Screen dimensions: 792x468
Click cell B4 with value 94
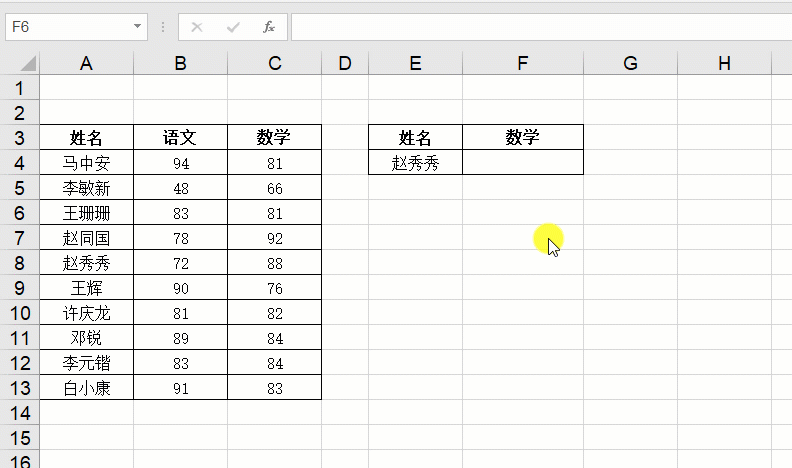180,163
